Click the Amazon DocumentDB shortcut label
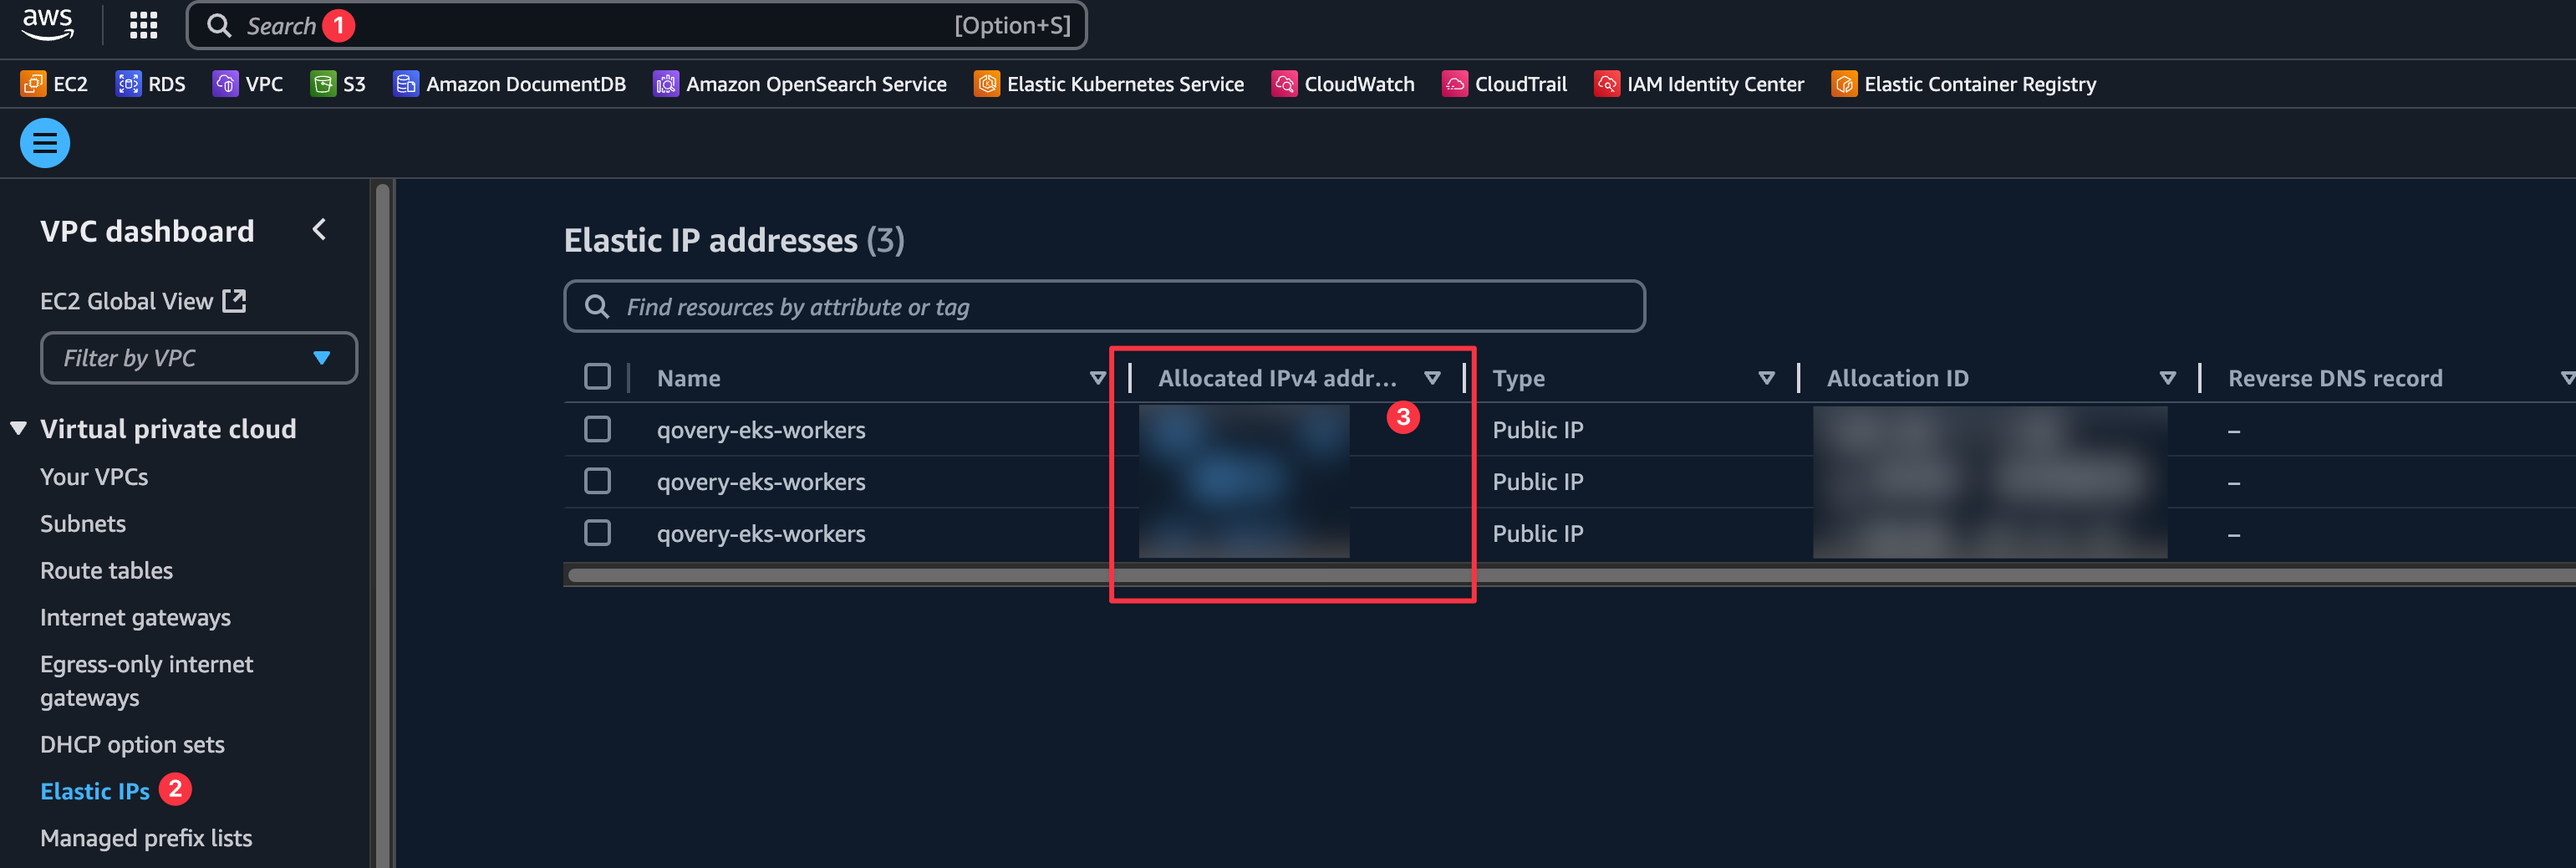The height and width of the screenshot is (868, 2576). point(526,84)
